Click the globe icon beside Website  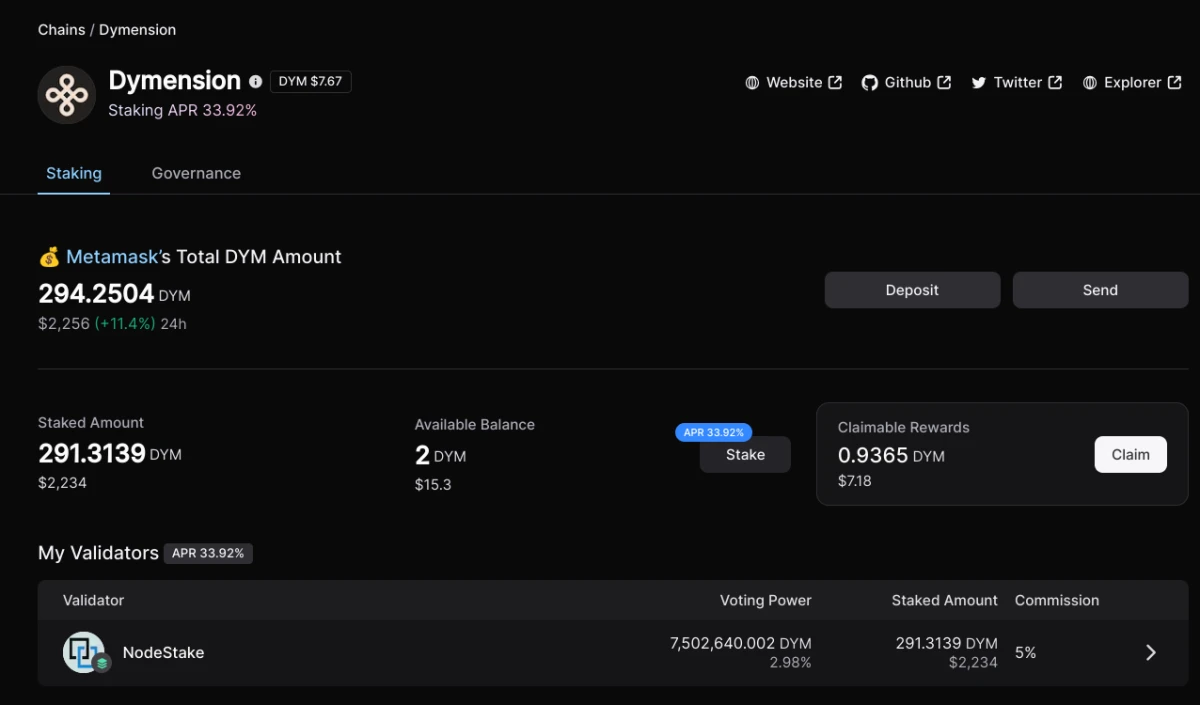(x=752, y=83)
